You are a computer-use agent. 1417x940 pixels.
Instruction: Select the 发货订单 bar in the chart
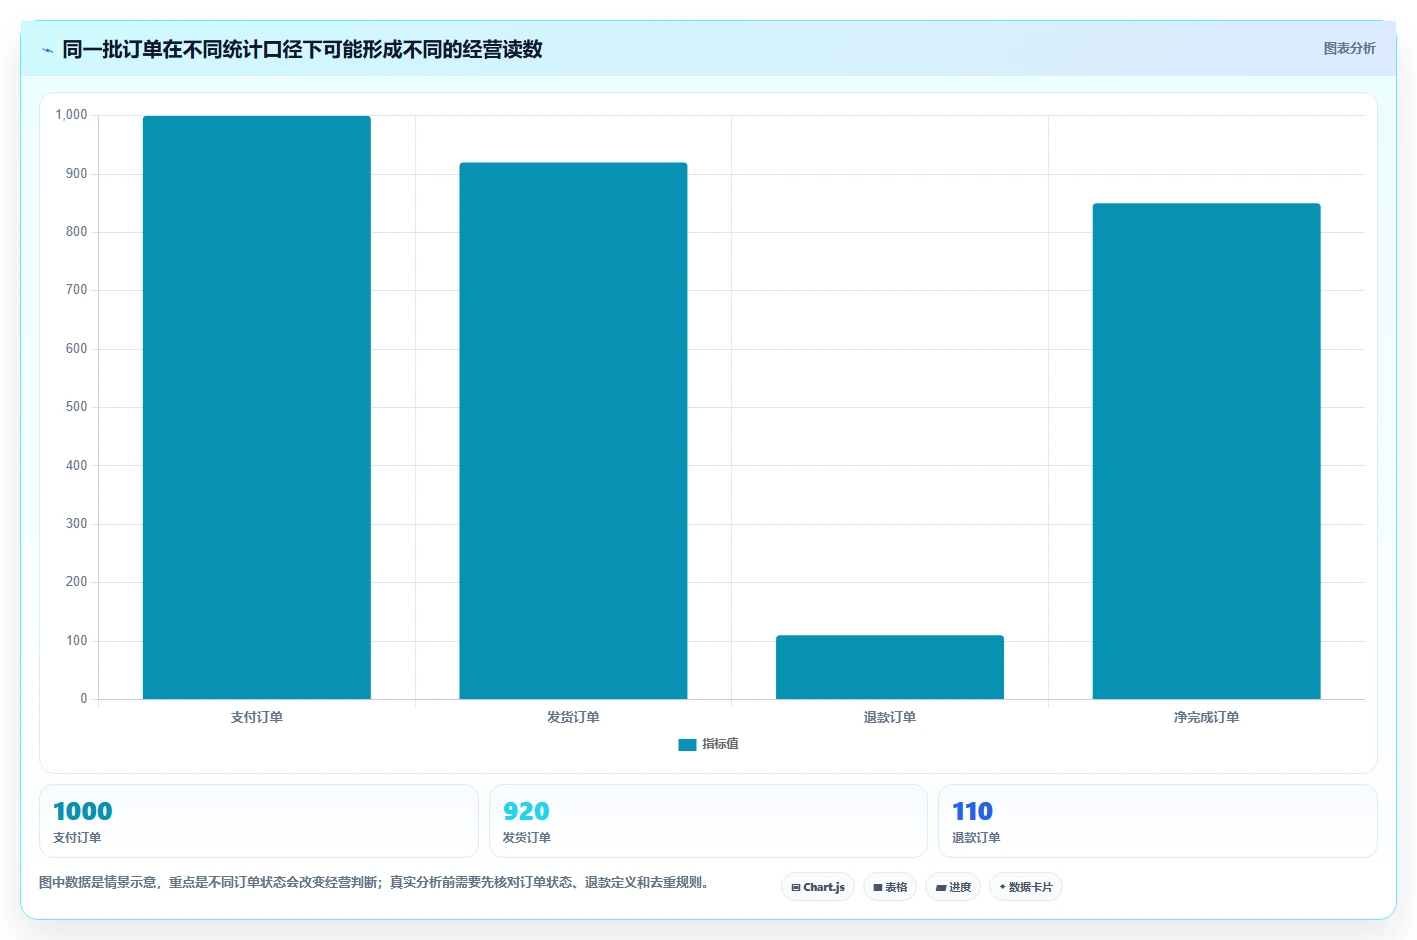[573, 431]
